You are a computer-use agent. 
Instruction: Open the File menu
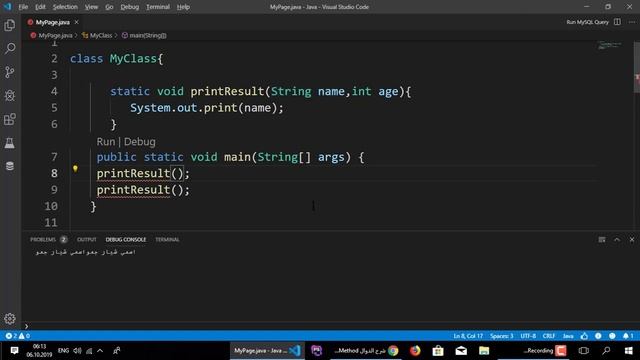(x=23, y=7)
